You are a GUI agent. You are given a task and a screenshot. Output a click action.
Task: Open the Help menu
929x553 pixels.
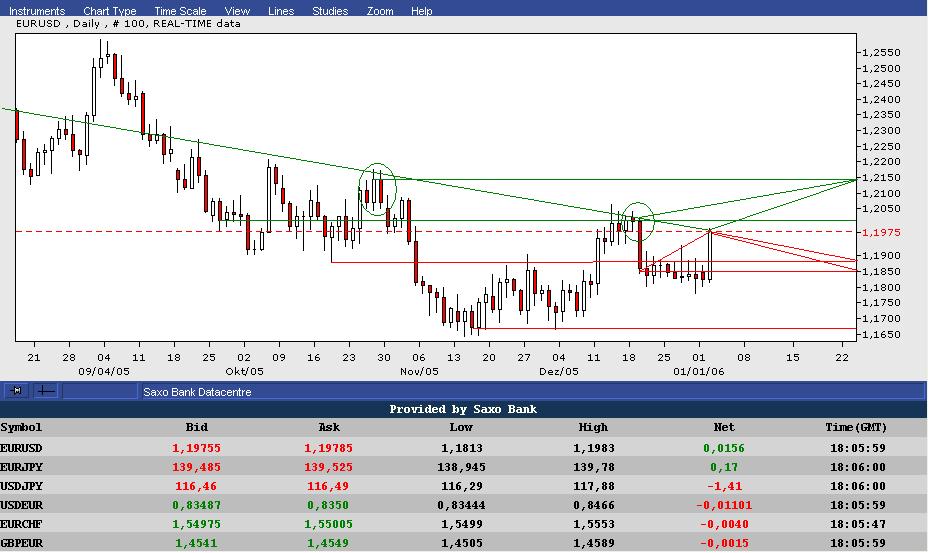click(x=421, y=11)
